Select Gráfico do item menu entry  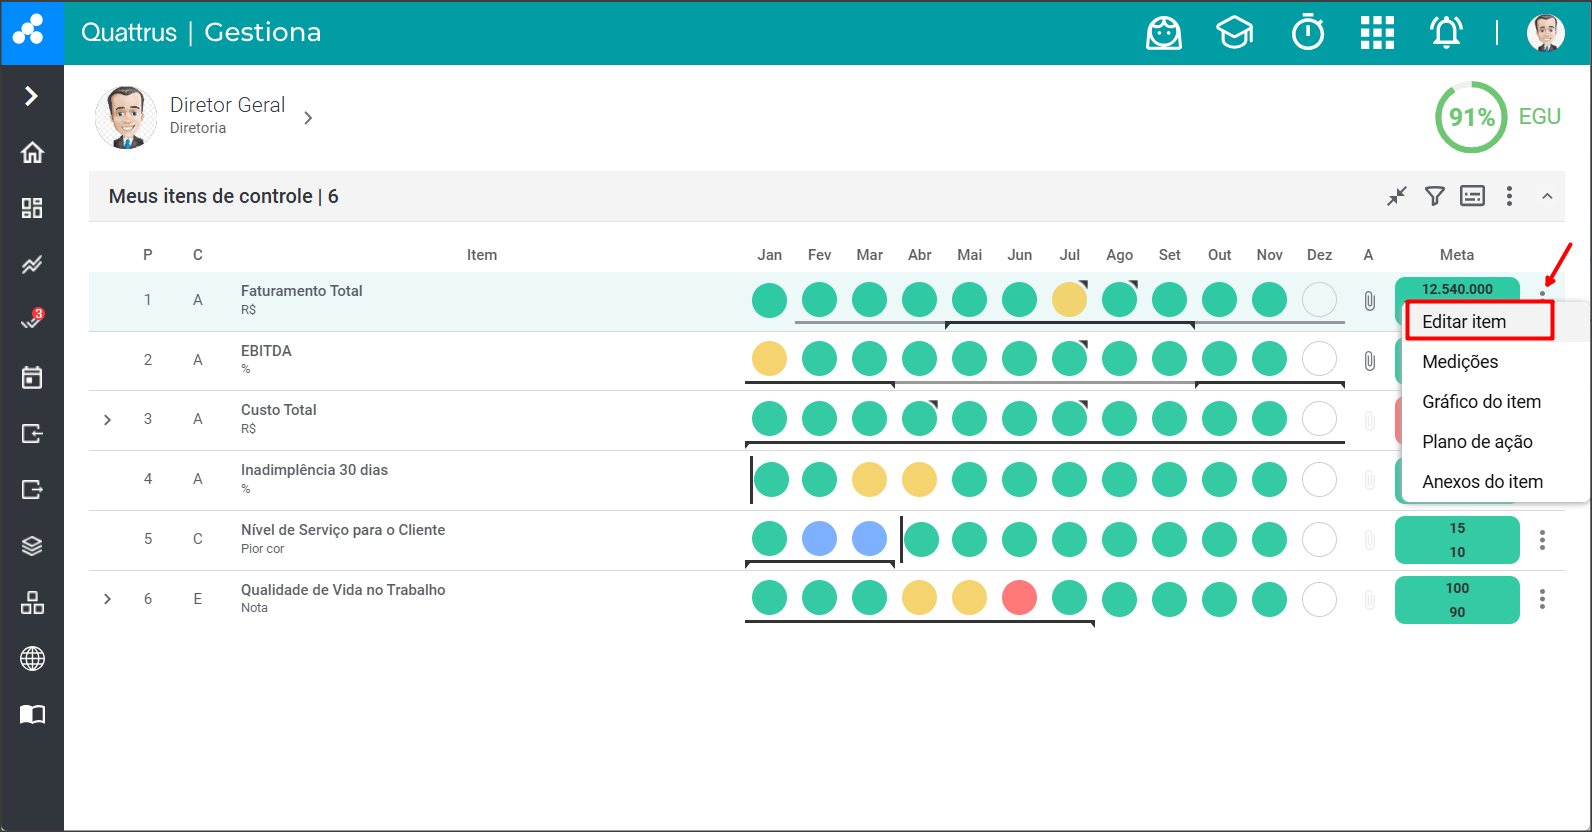(1481, 402)
